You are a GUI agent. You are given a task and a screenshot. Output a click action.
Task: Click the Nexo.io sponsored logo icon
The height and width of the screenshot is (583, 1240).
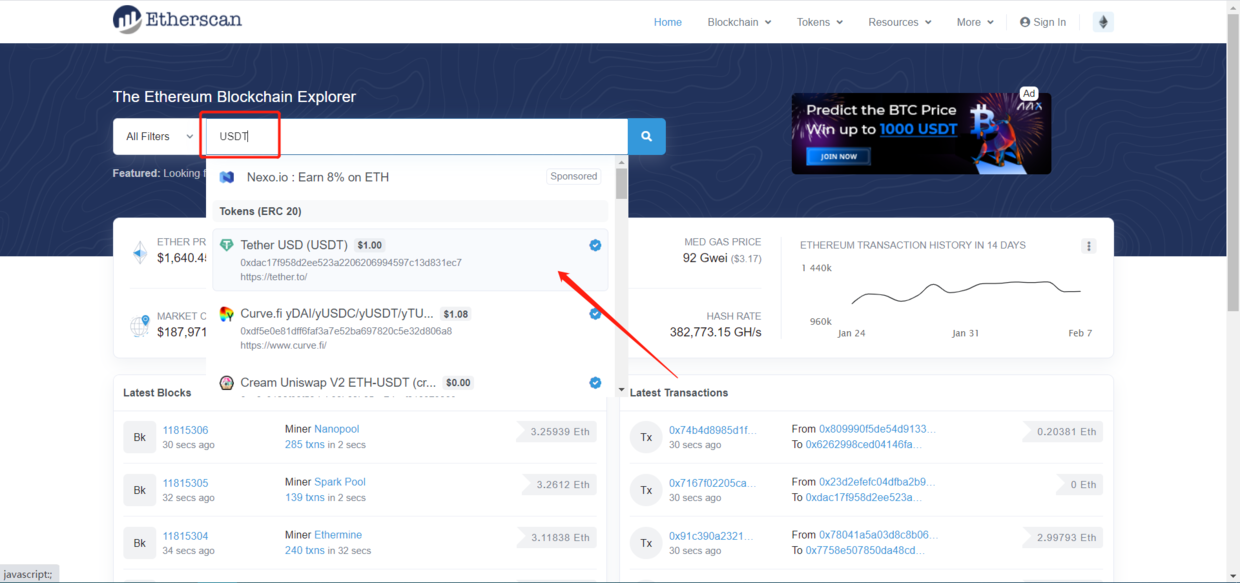click(227, 177)
